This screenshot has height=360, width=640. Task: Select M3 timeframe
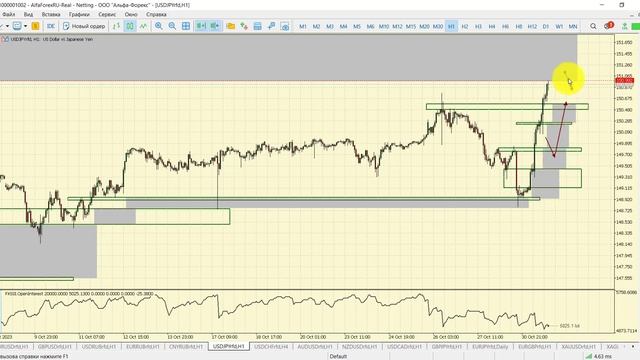(330, 26)
